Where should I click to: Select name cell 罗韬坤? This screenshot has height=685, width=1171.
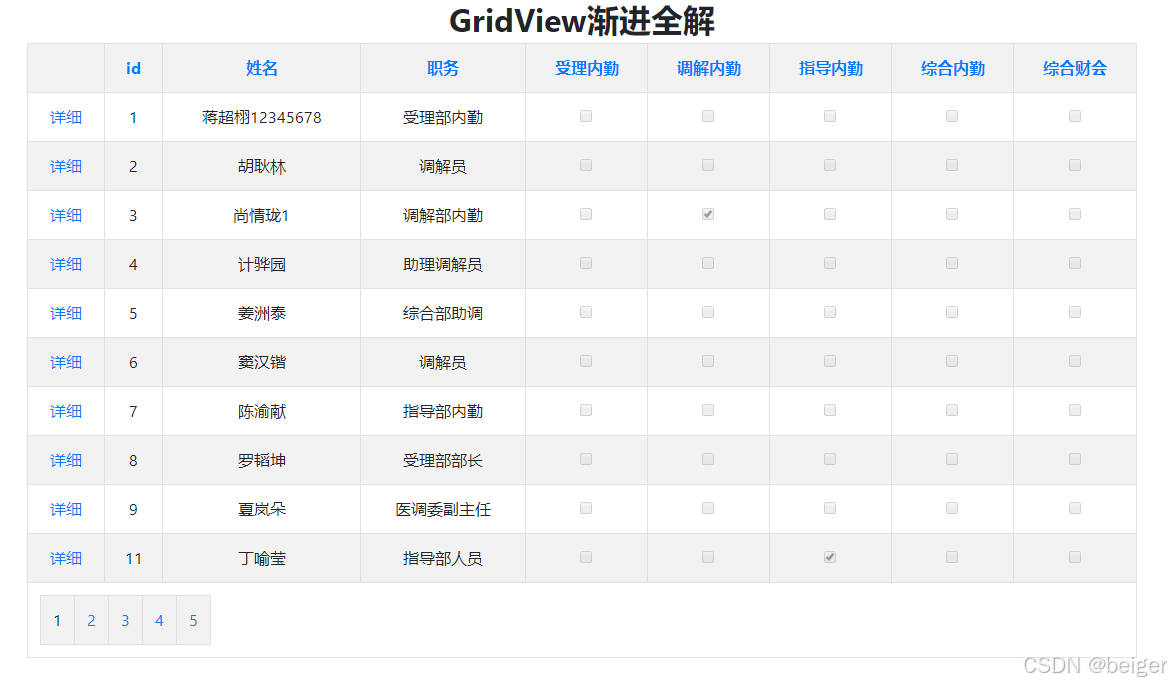pyautogui.click(x=261, y=460)
